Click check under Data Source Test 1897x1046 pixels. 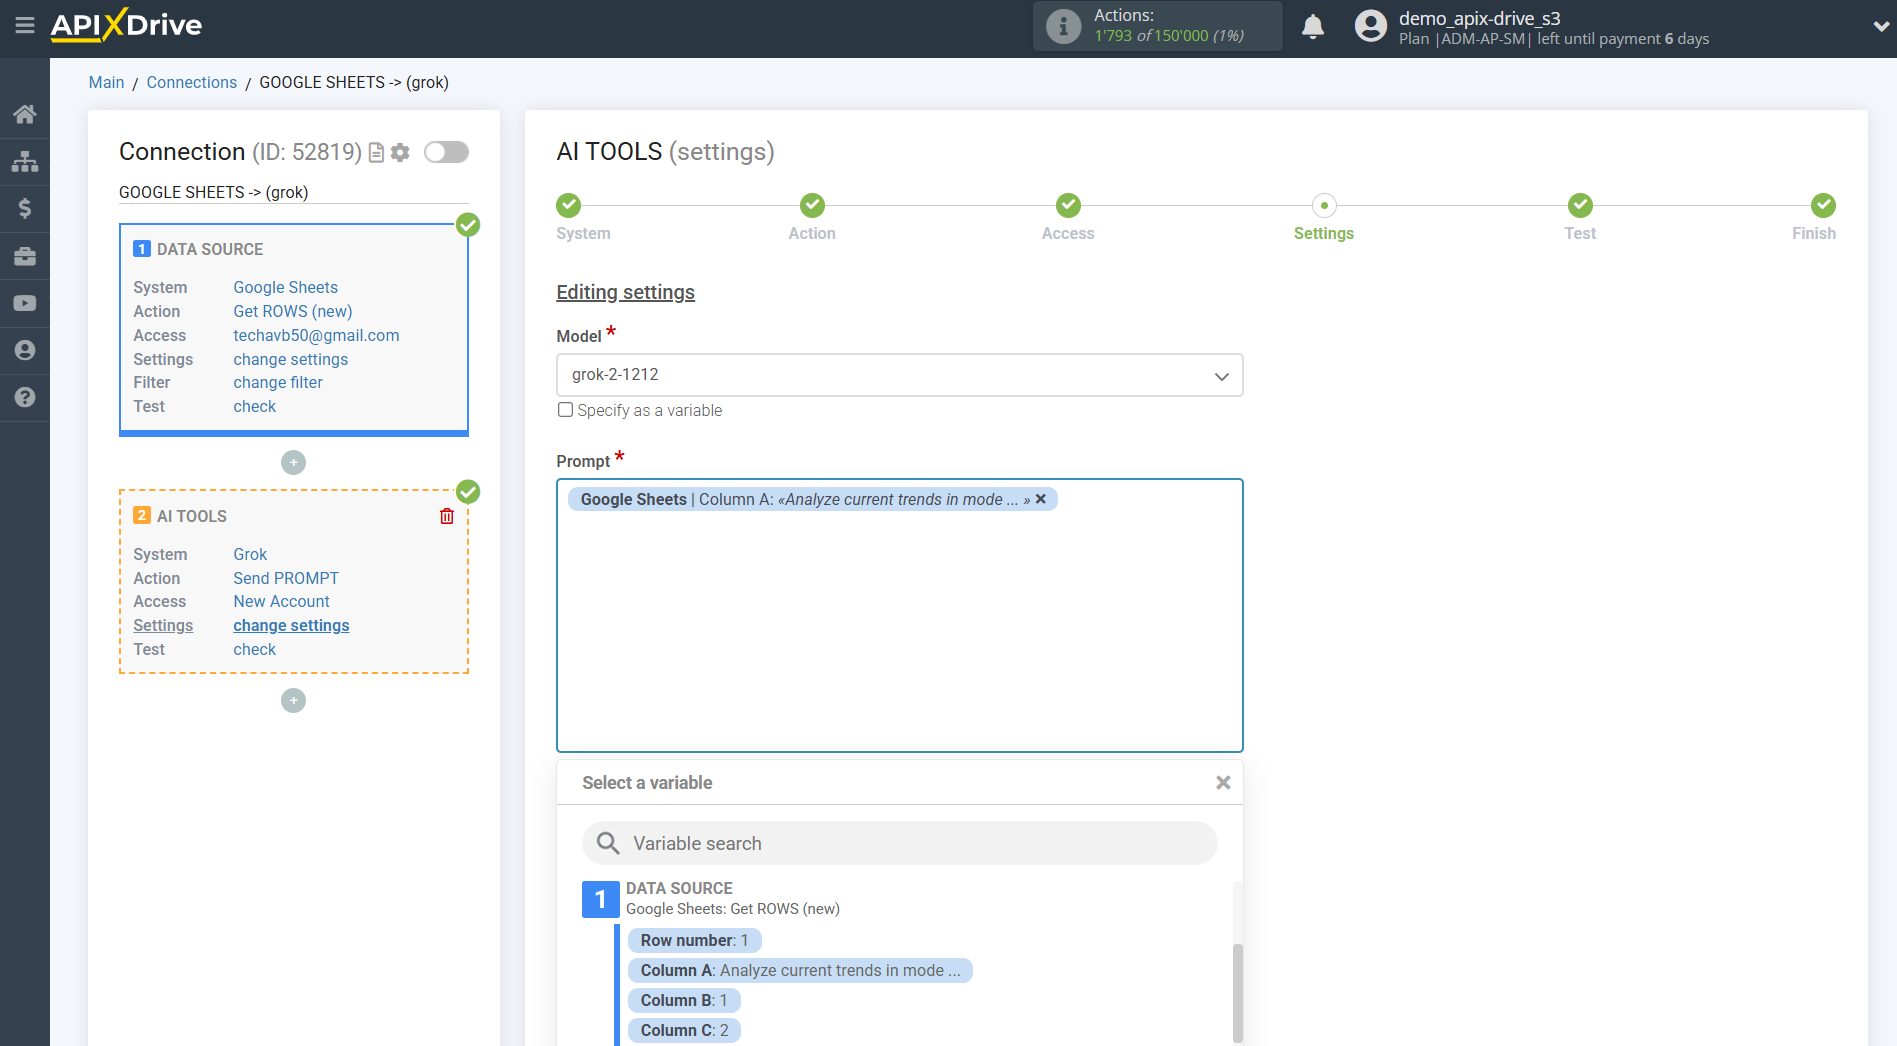254,406
